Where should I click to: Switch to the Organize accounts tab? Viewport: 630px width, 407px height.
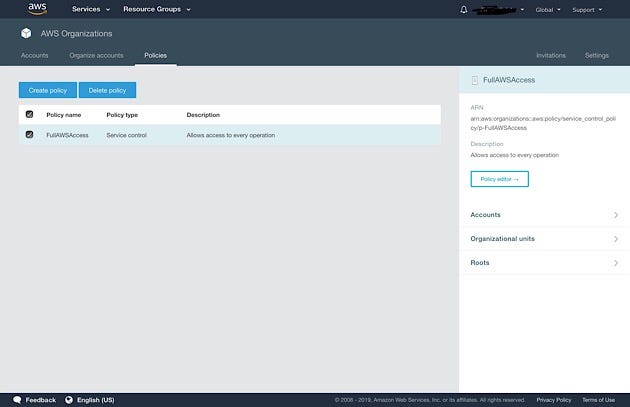[x=96, y=55]
